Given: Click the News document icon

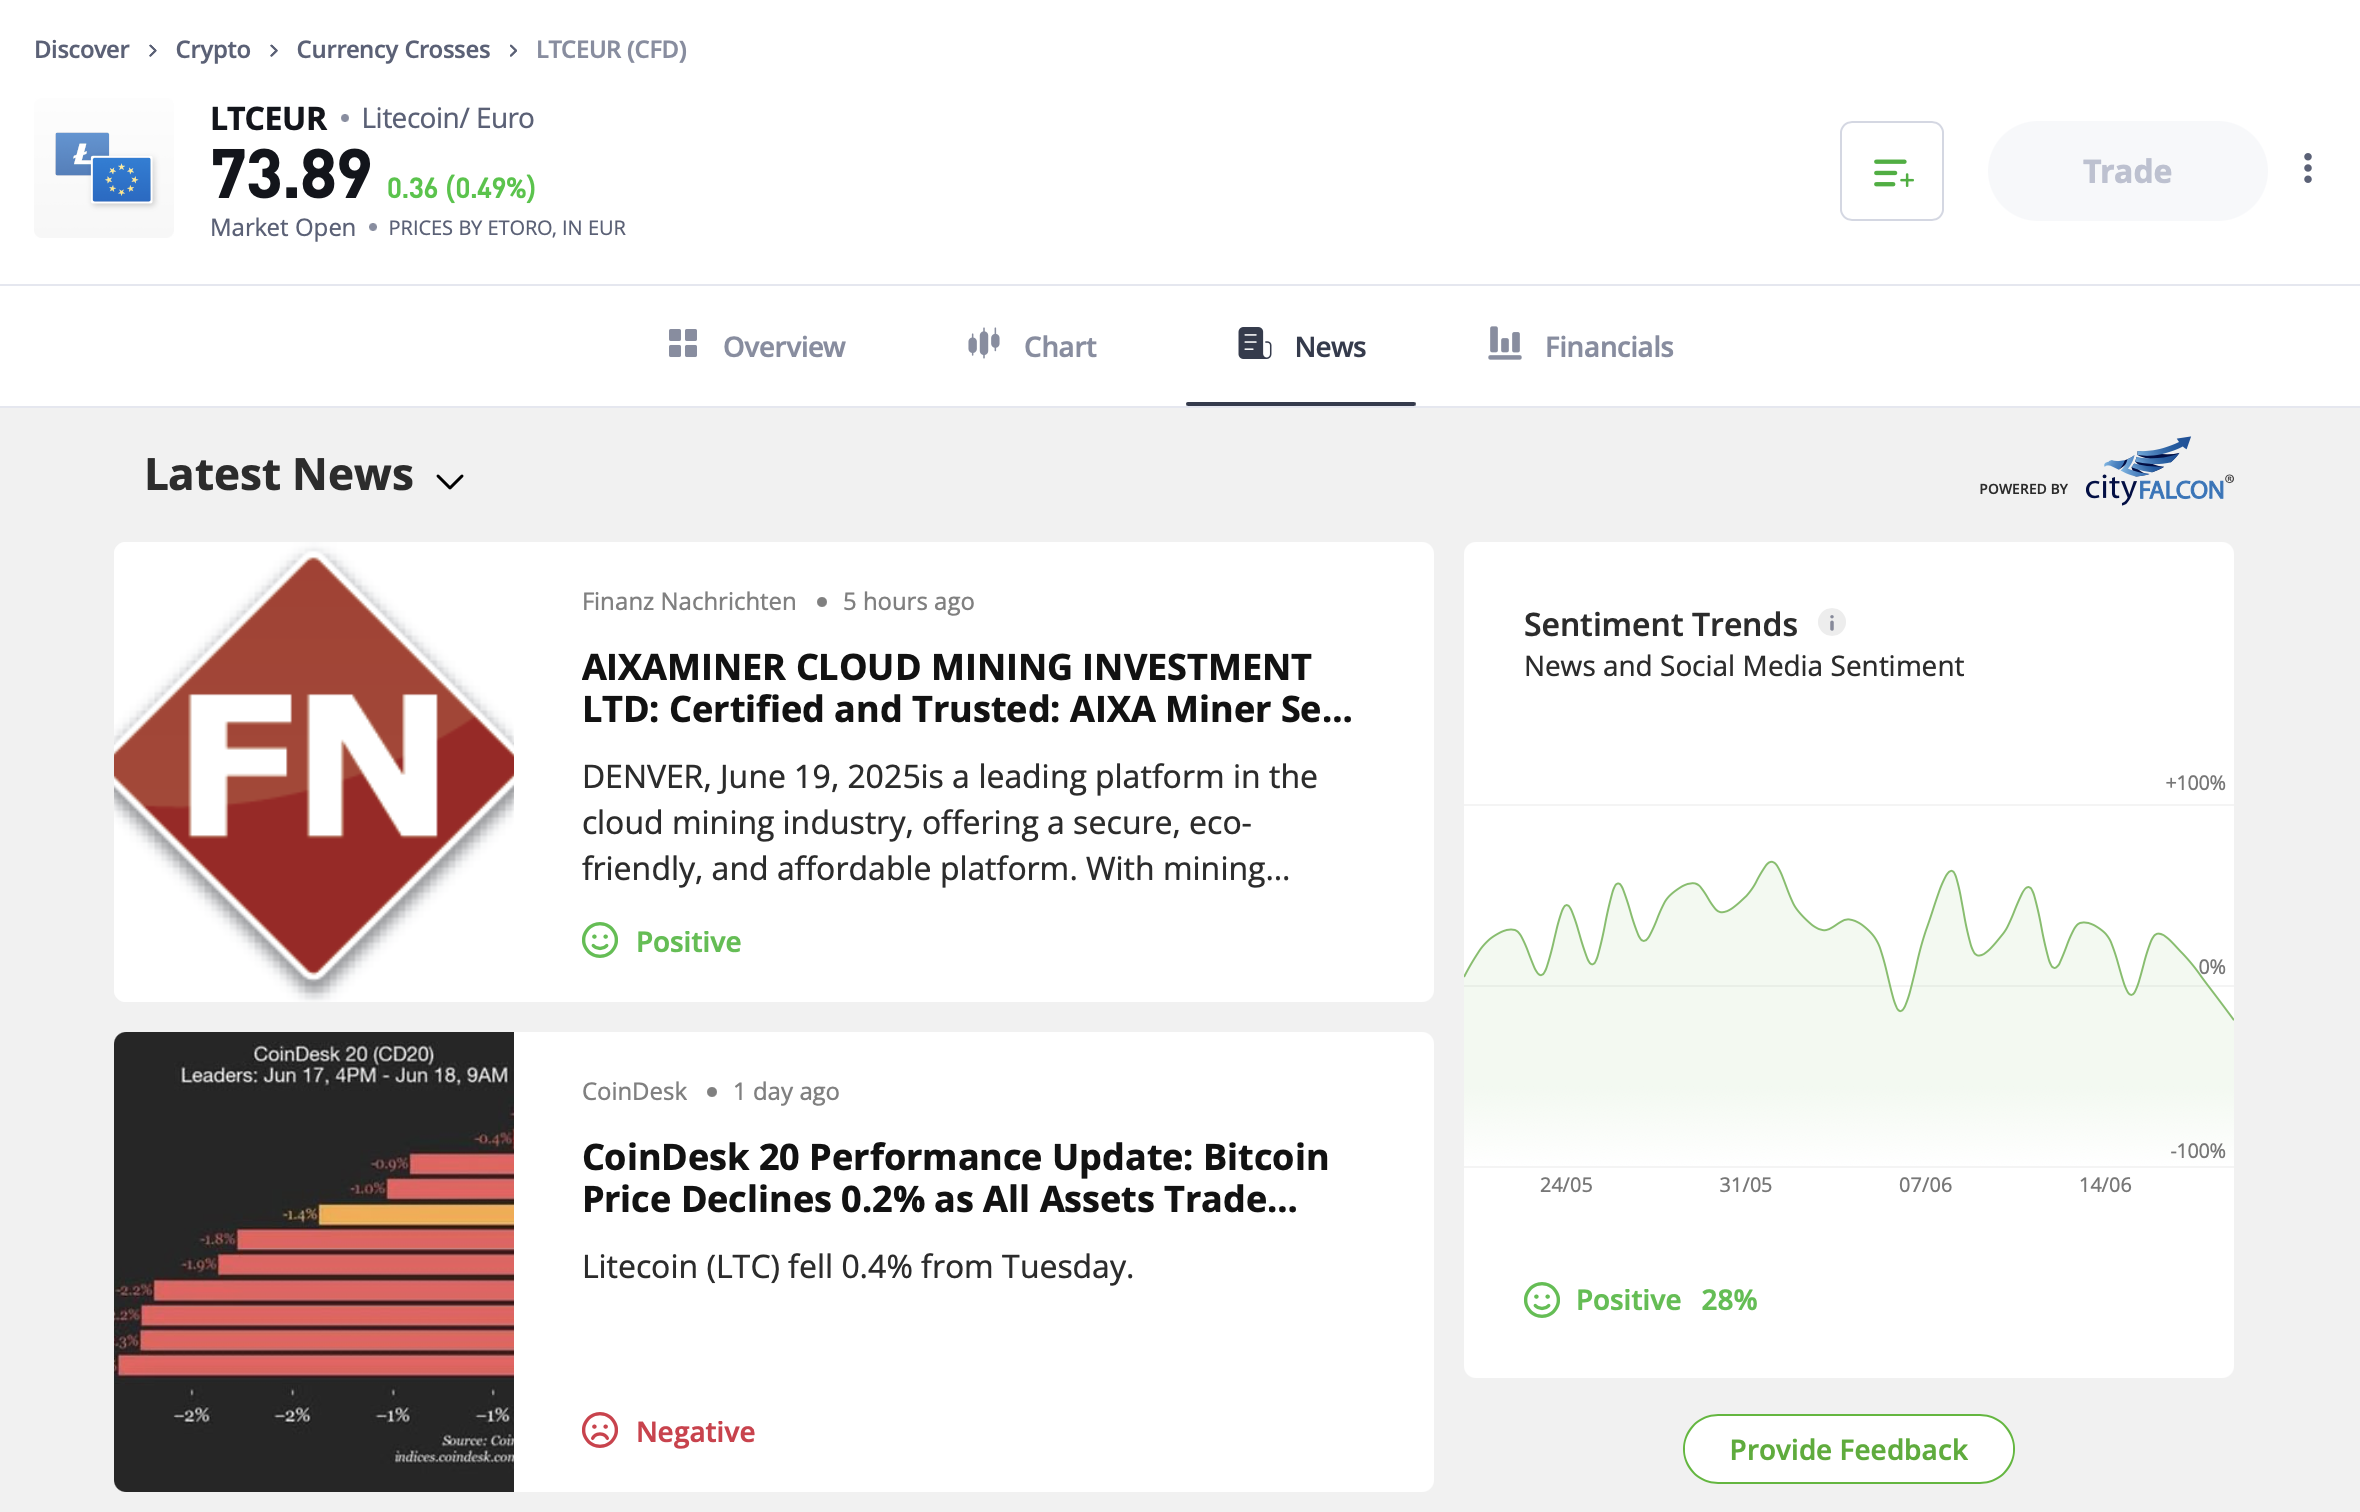Looking at the screenshot, I should 1254,343.
